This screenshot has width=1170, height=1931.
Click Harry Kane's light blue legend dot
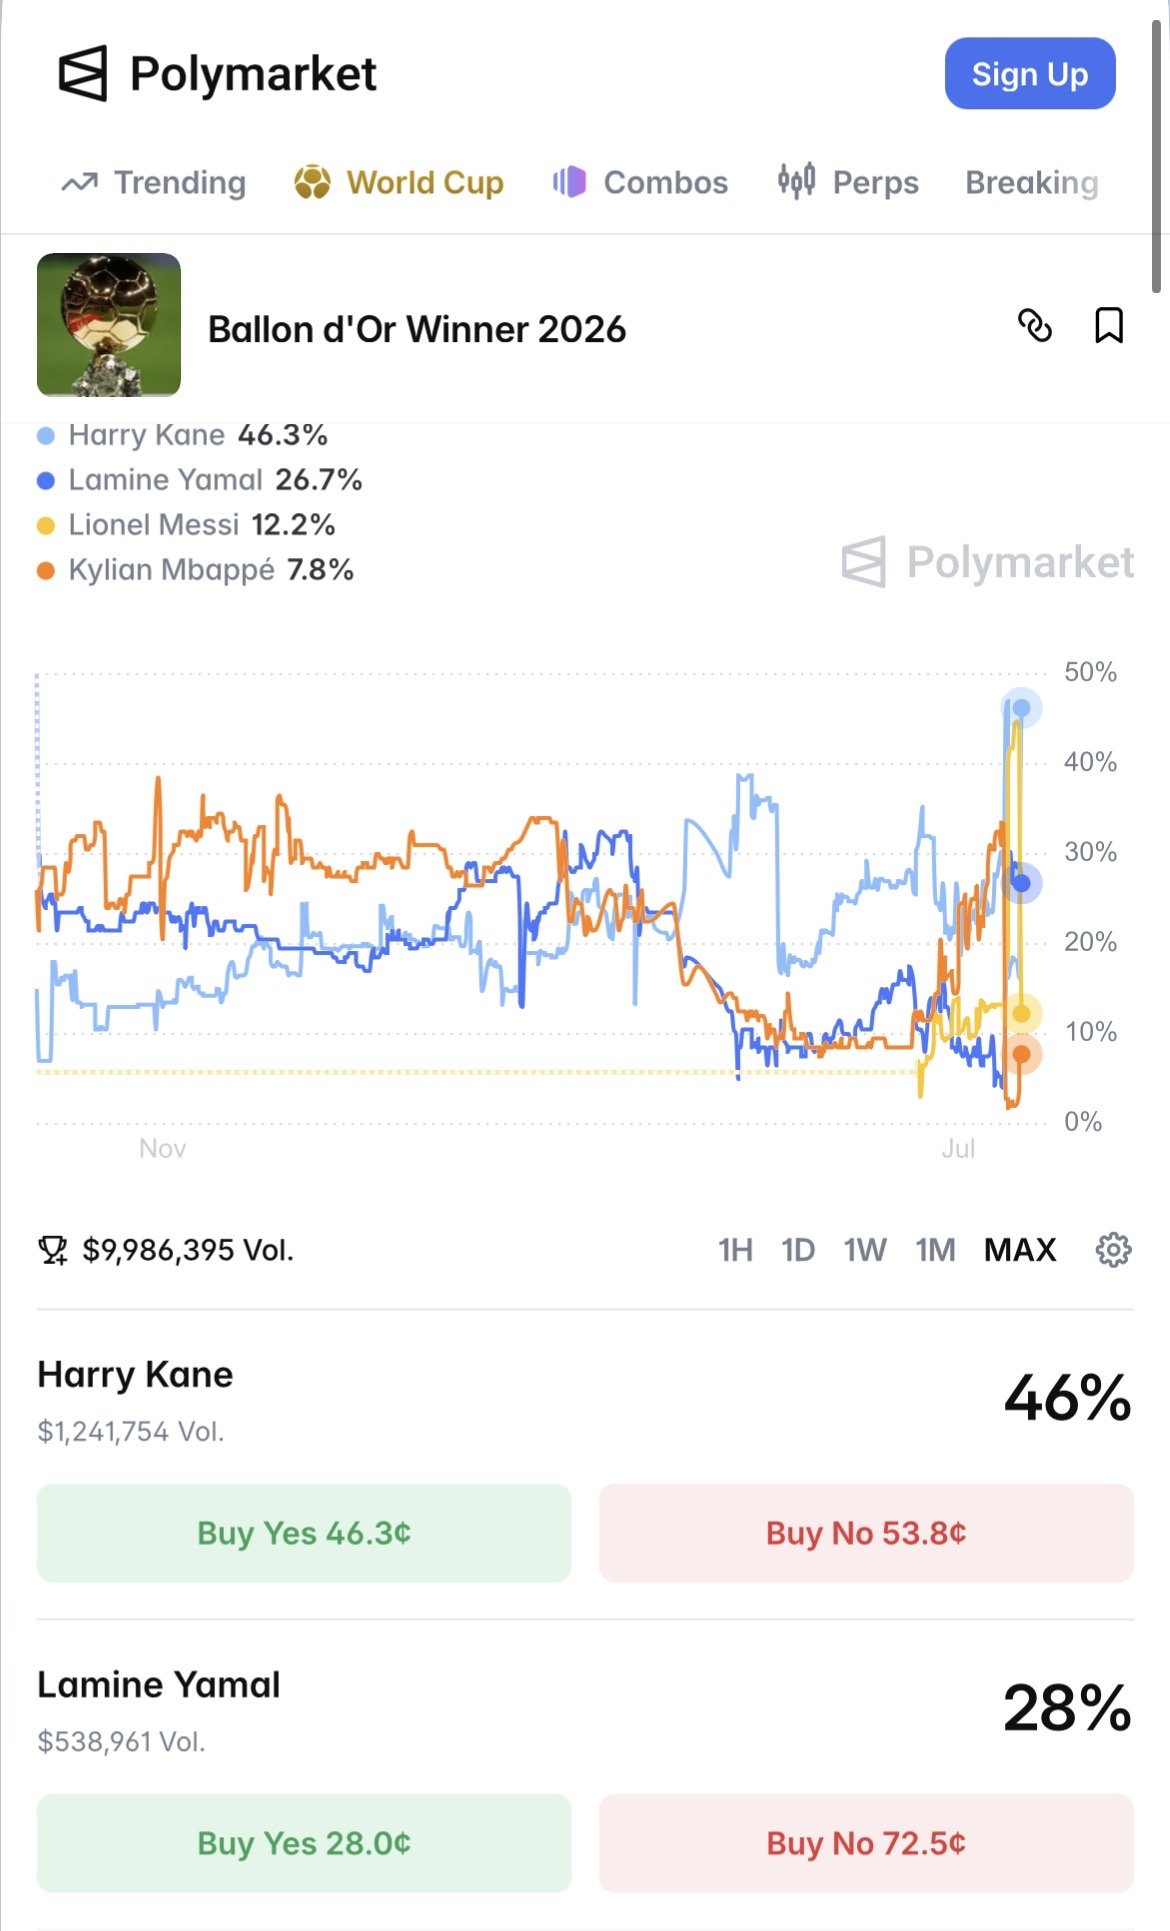(x=45, y=436)
